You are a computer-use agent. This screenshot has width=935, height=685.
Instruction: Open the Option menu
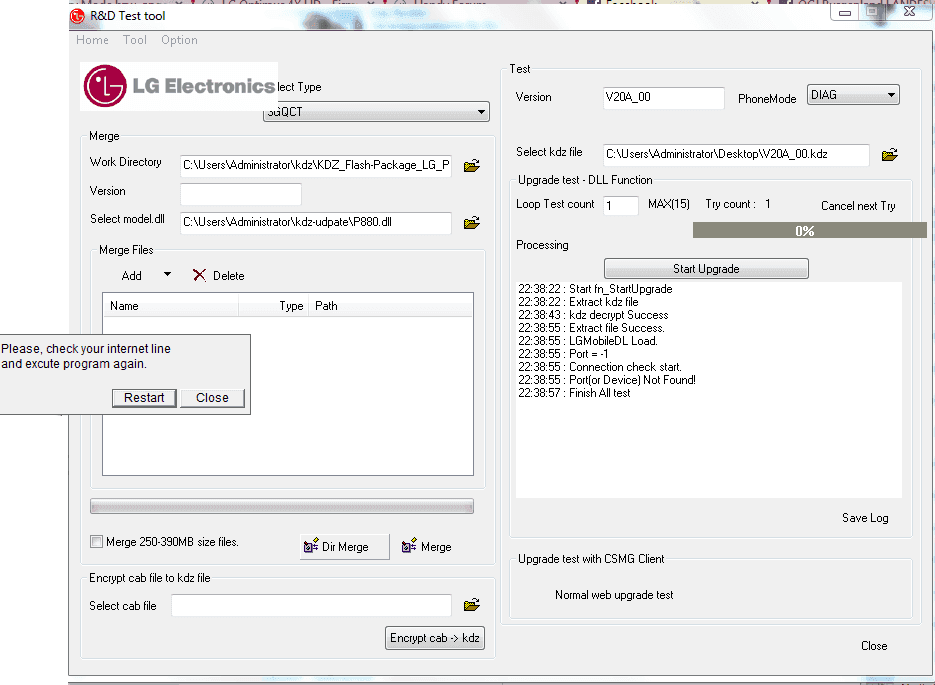(179, 40)
